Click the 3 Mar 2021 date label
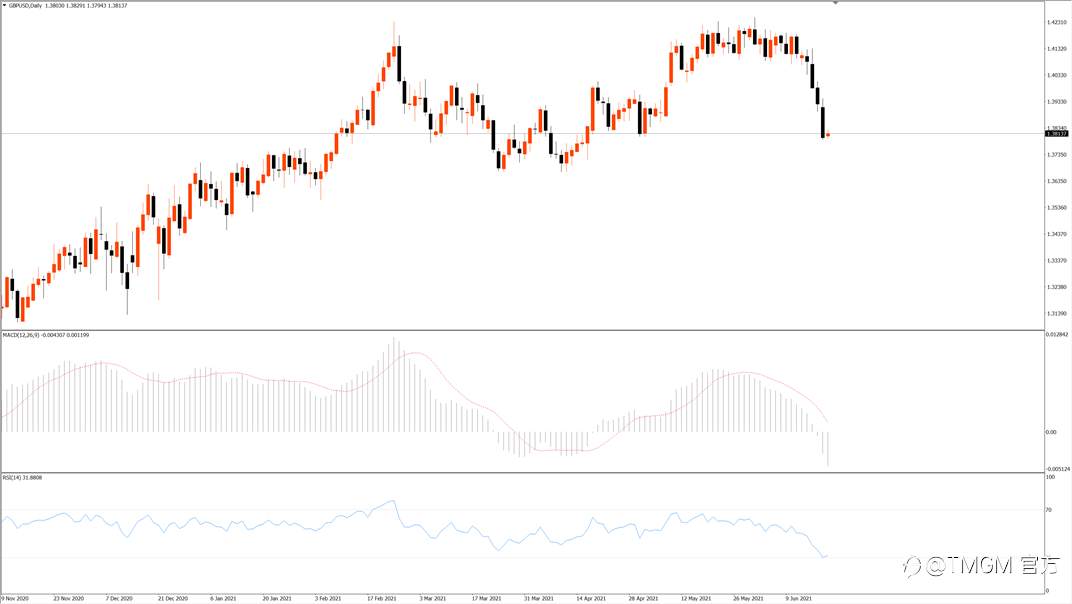The width and height of the screenshot is (1072, 604). 432,599
